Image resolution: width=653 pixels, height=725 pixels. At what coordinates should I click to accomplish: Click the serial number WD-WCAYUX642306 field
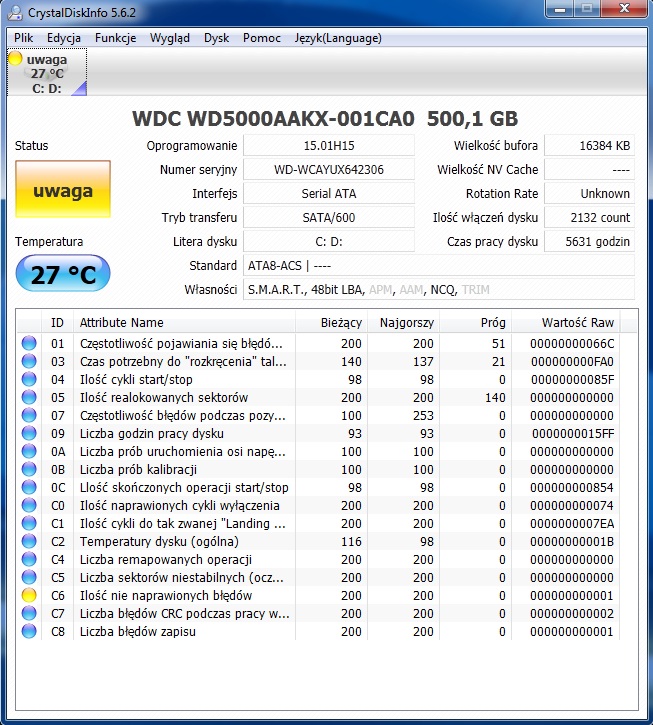(x=329, y=170)
